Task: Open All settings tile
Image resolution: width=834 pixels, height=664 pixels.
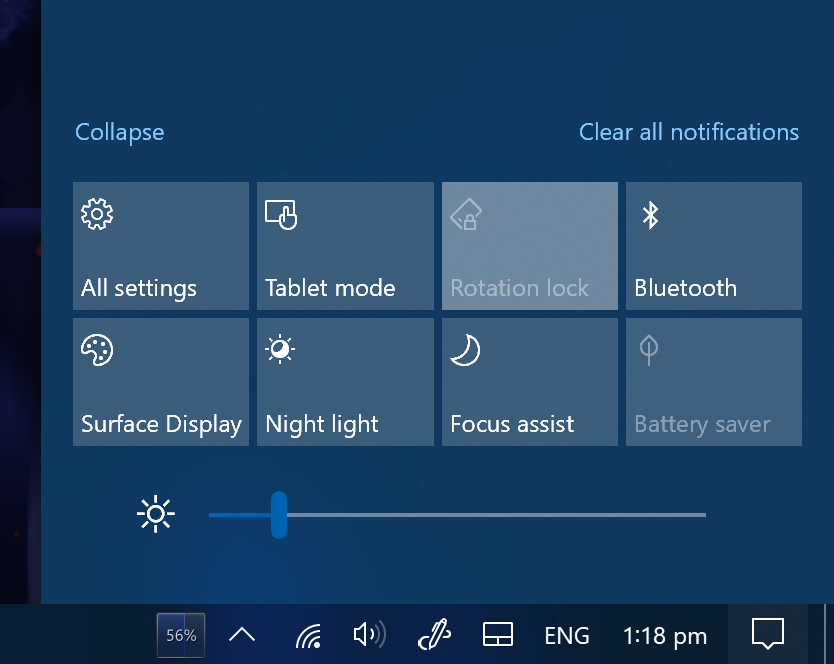Action: point(160,246)
